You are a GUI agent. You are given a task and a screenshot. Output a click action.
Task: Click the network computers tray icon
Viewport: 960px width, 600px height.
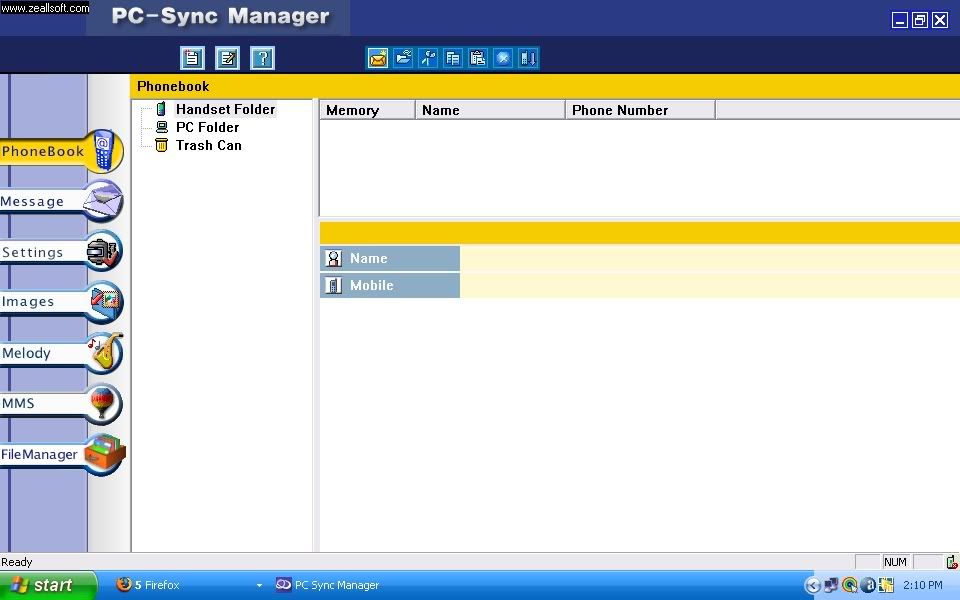coord(831,585)
